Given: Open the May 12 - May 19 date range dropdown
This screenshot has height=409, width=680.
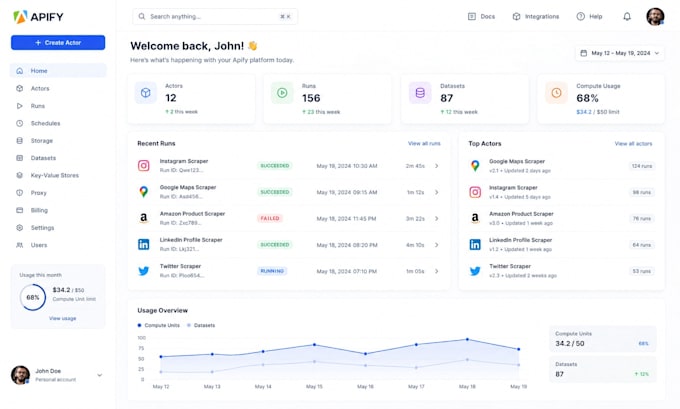Looking at the screenshot, I should click(620, 53).
